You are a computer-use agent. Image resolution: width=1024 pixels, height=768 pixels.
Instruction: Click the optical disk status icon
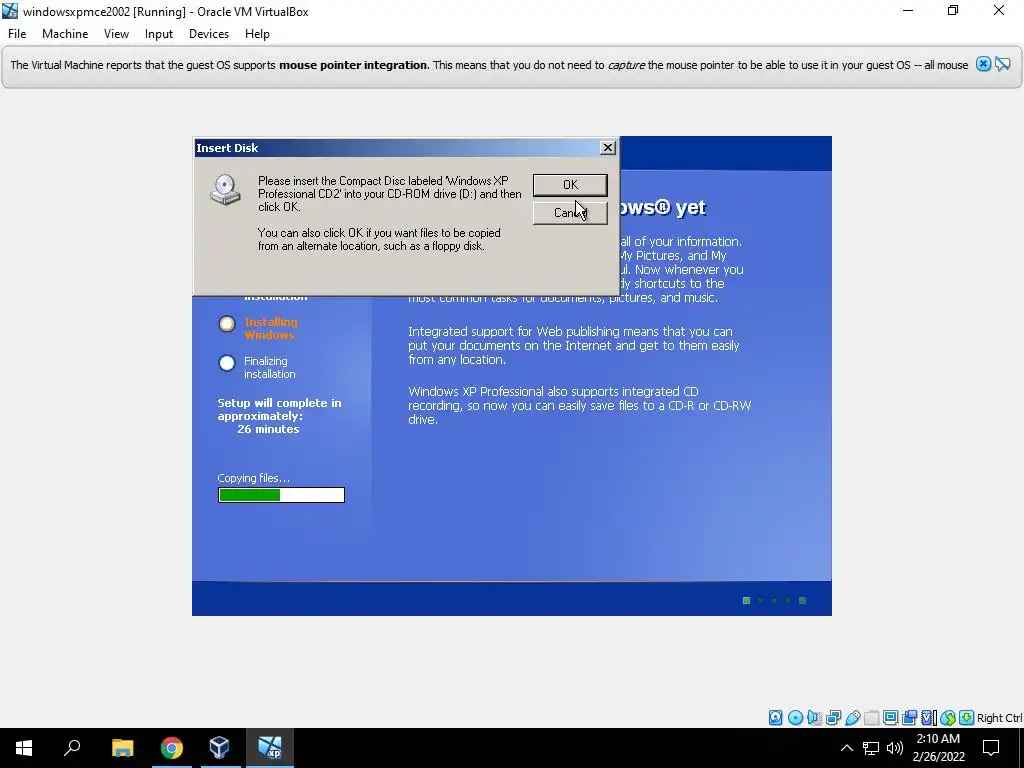point(795,718)
